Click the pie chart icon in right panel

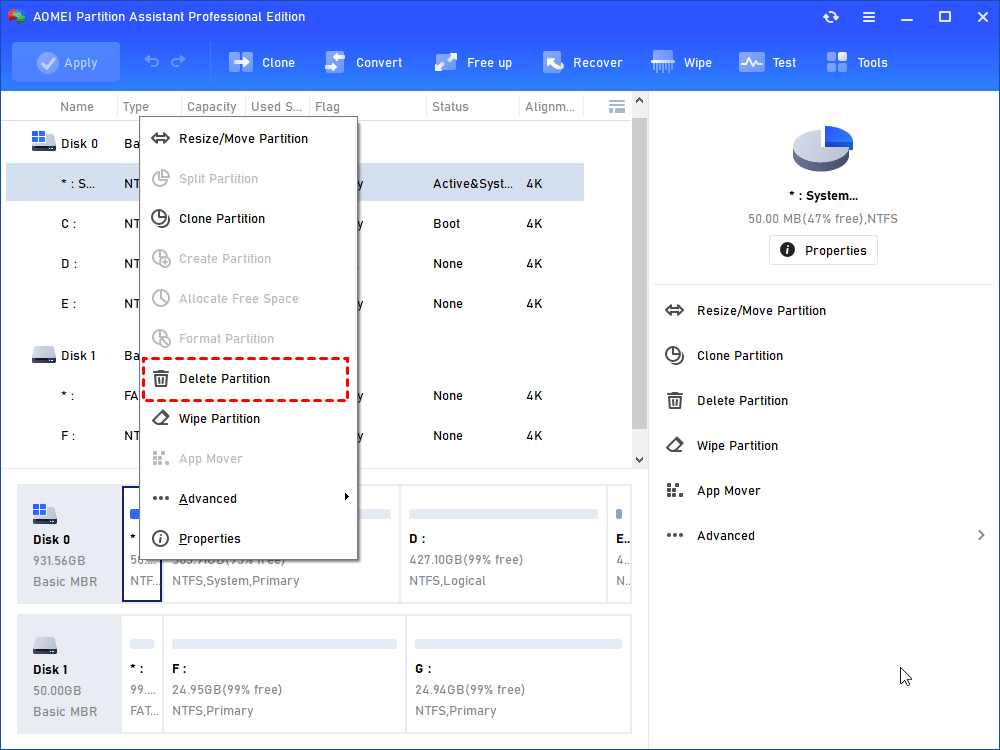823,148
